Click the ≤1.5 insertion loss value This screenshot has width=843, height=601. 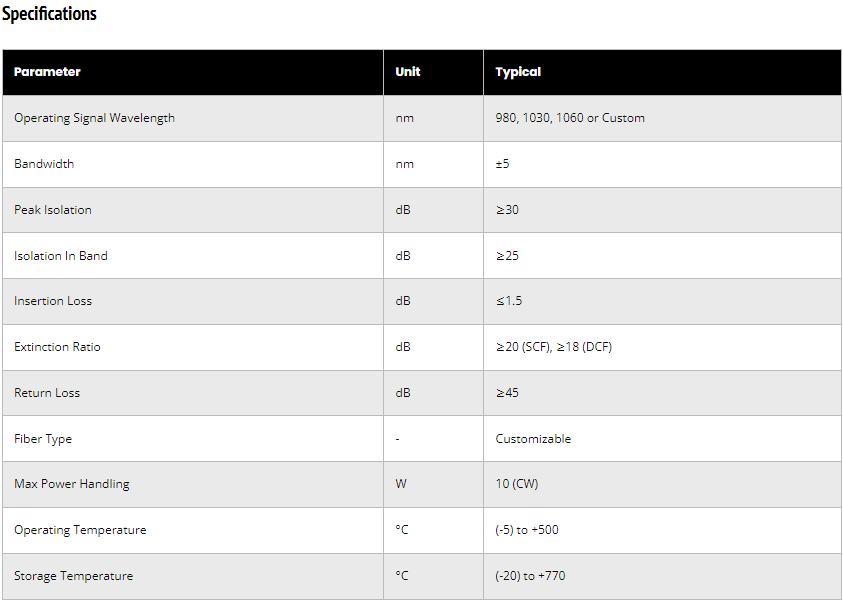pos(509,301)
